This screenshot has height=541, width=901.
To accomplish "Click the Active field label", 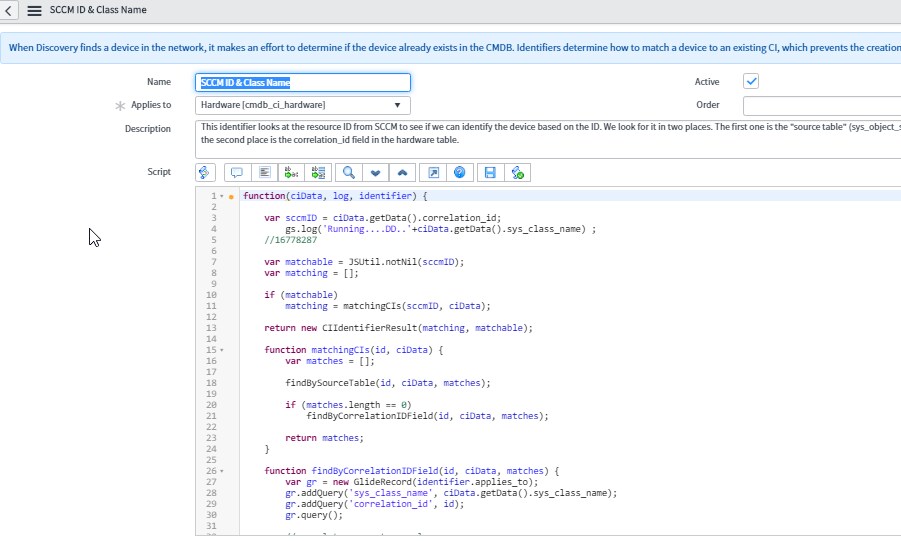I will [x=707, y=82].
